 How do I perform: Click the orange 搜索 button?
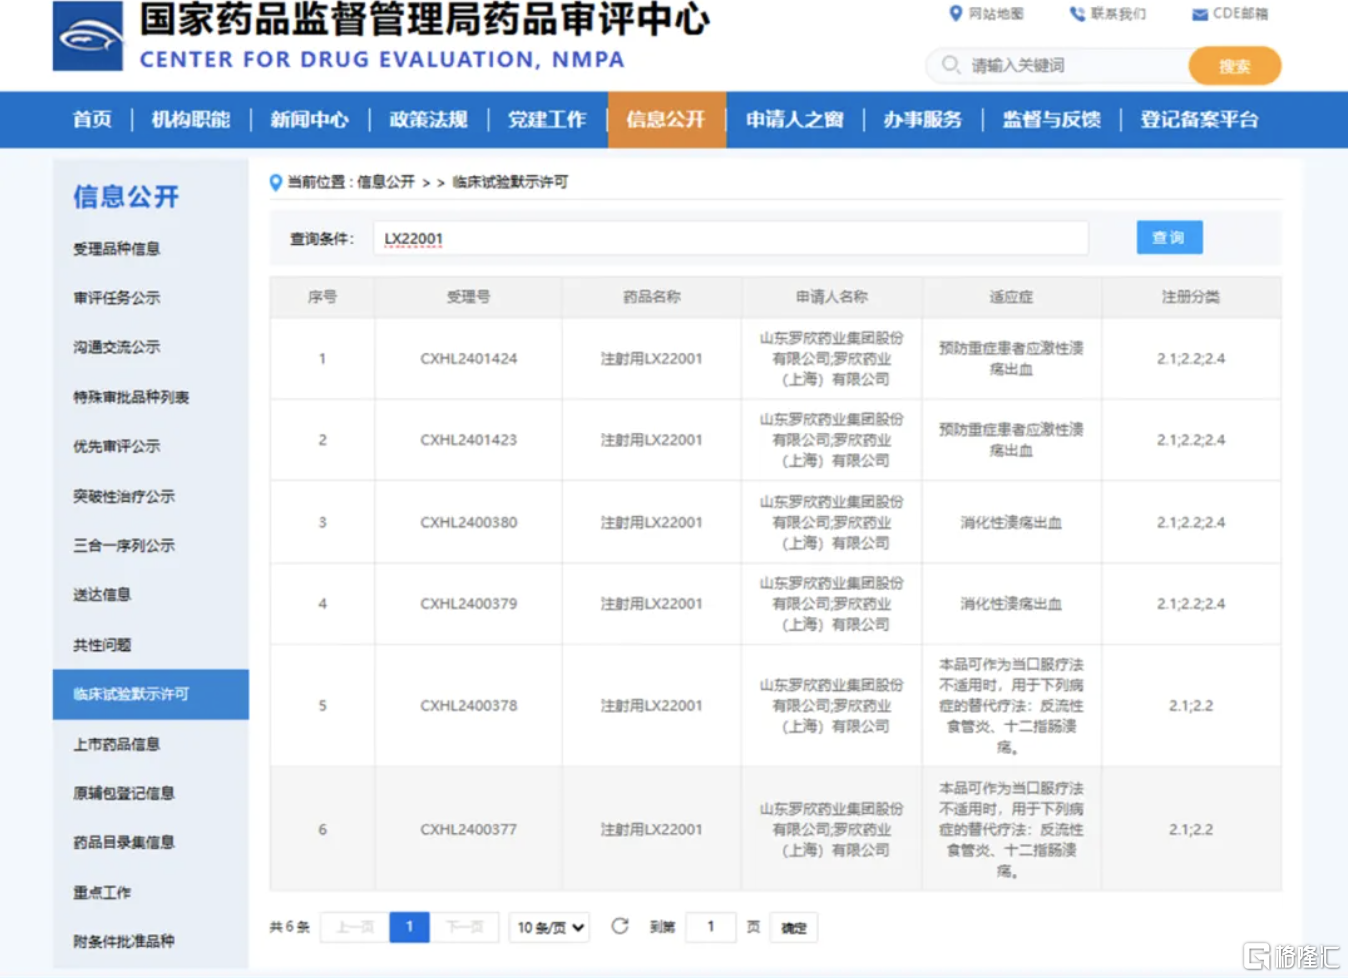[1235, 66]
